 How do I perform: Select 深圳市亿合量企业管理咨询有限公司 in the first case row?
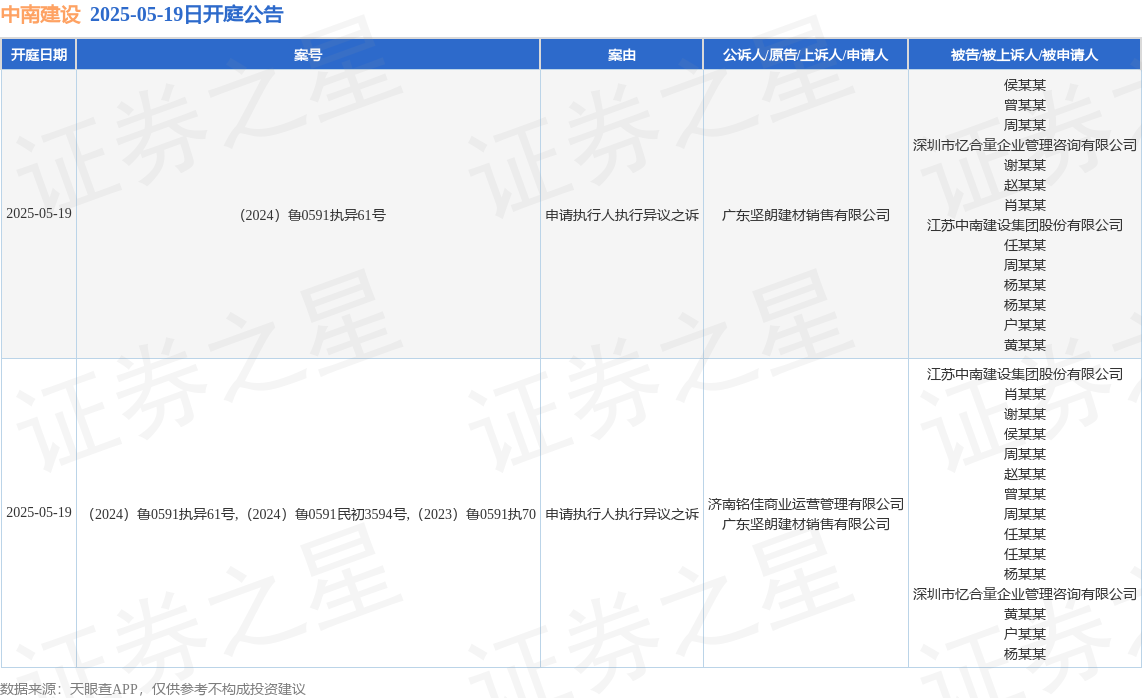(x=1025, y=145)
